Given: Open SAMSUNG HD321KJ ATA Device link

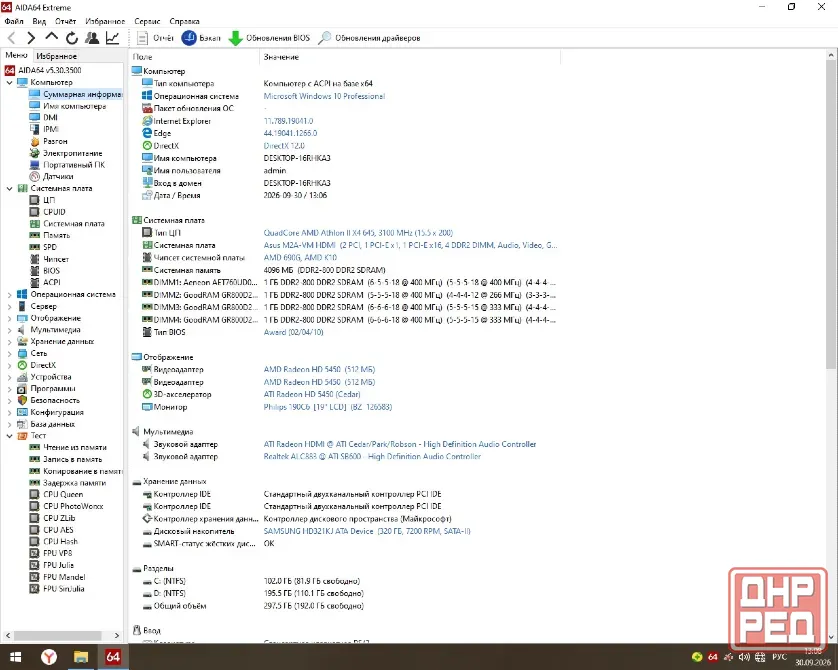Looking at the screenshot, I should click(367, 531).
